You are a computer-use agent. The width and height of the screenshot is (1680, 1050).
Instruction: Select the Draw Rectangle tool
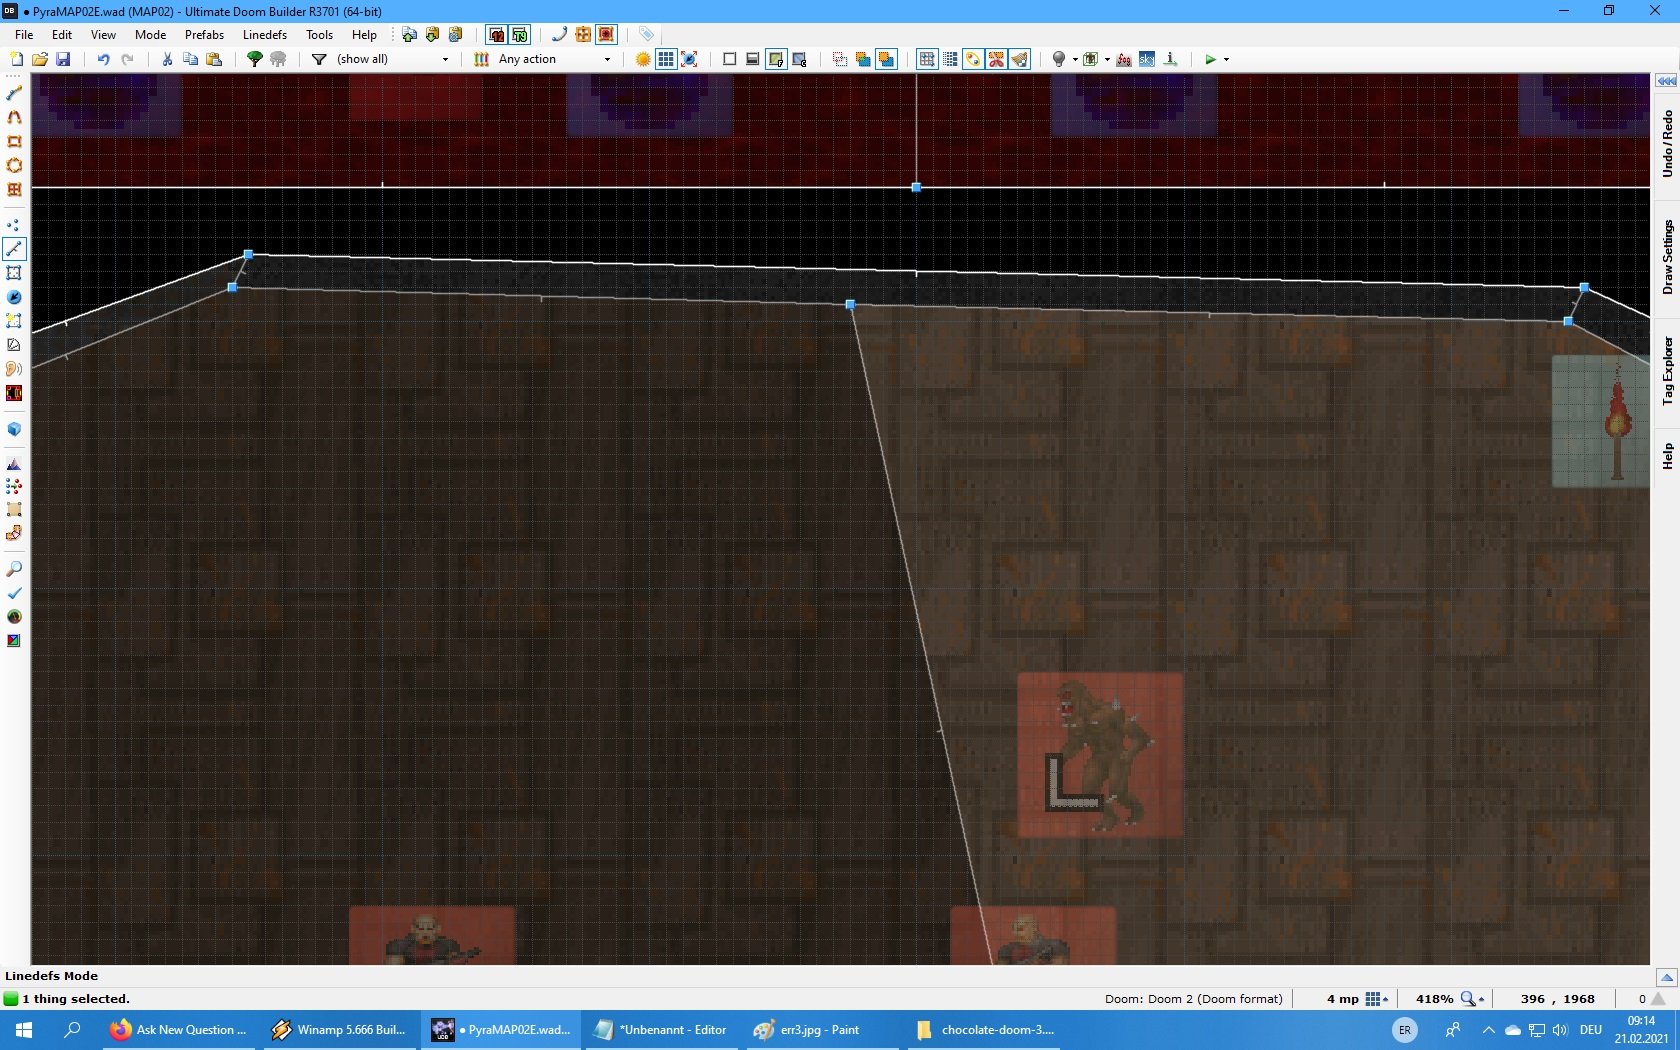(x=14, y=141)
